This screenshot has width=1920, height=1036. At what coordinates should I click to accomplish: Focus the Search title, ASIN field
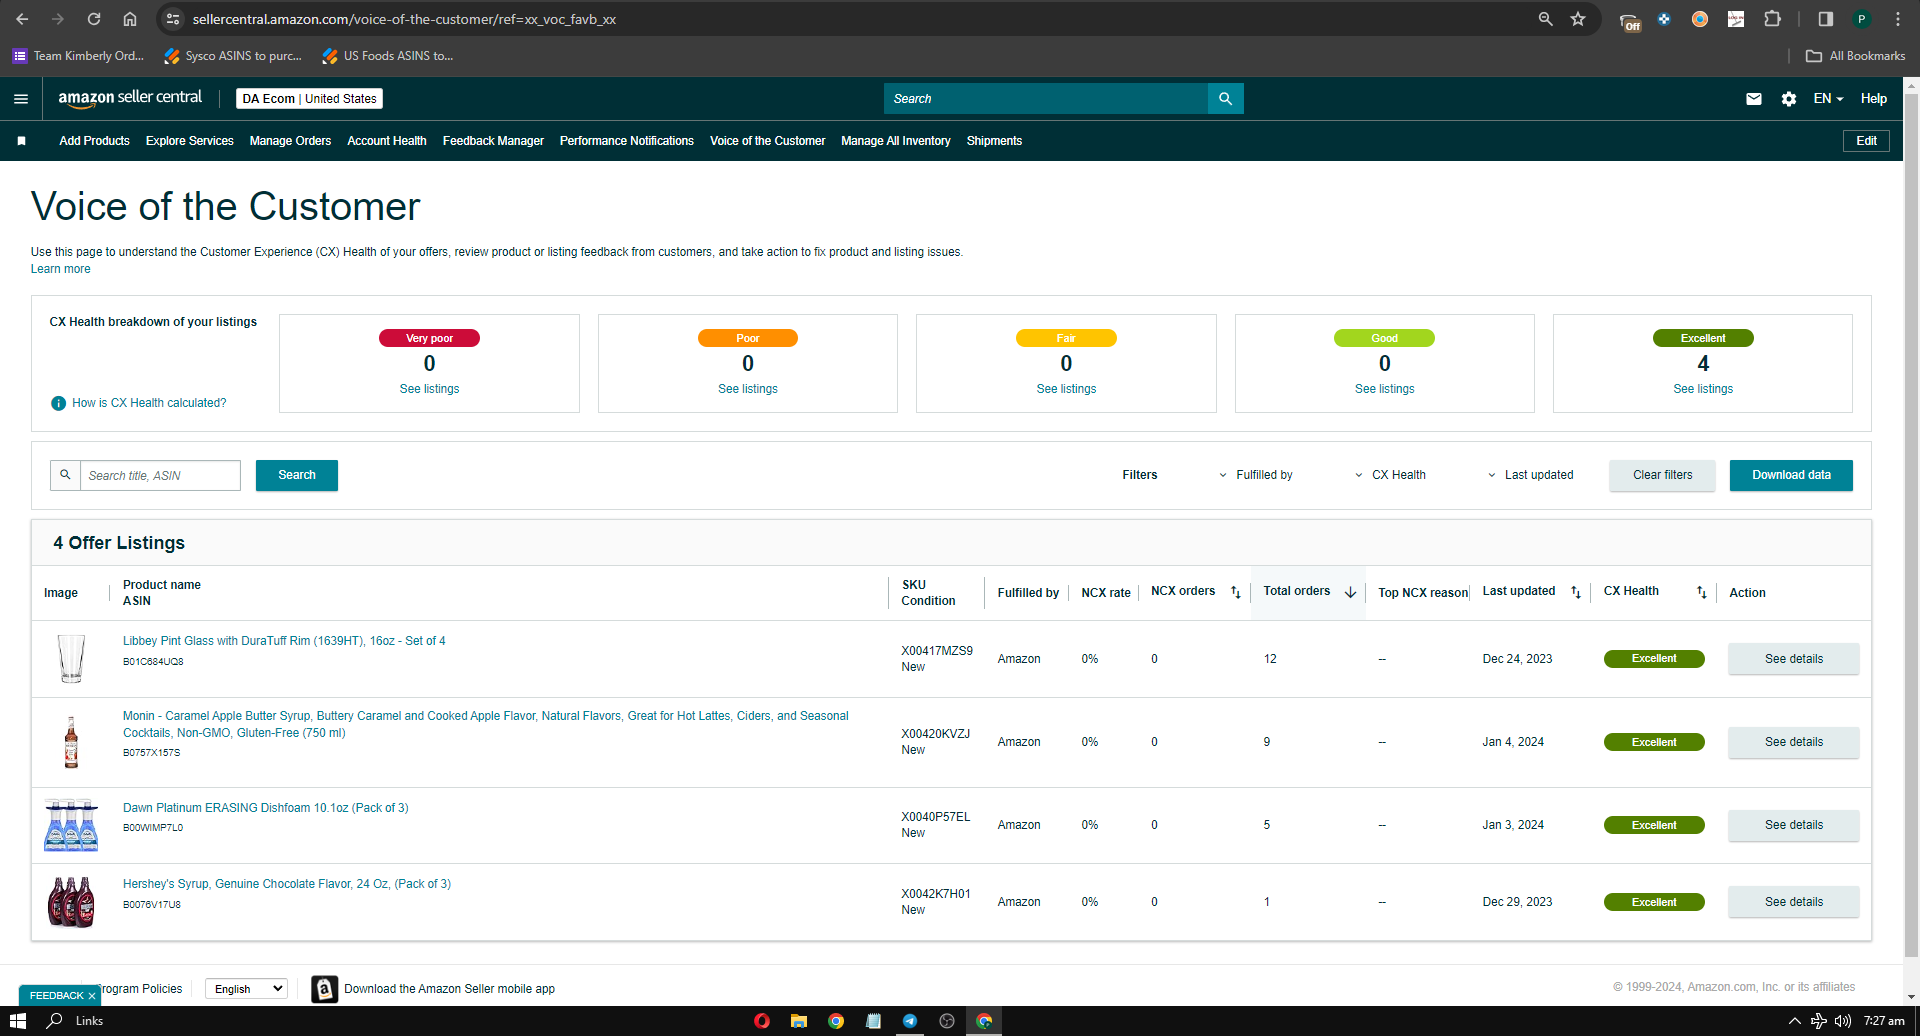pyautogui.click(x=160, y=475)
